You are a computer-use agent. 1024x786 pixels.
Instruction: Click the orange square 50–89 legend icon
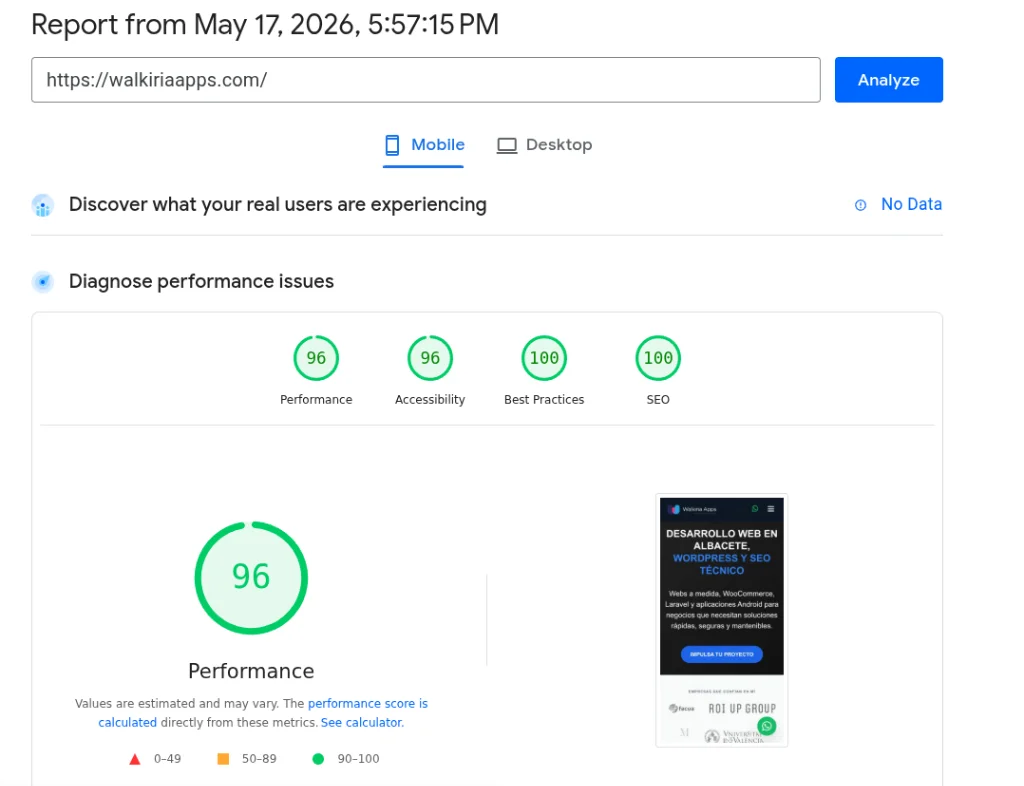coord(223,759)
